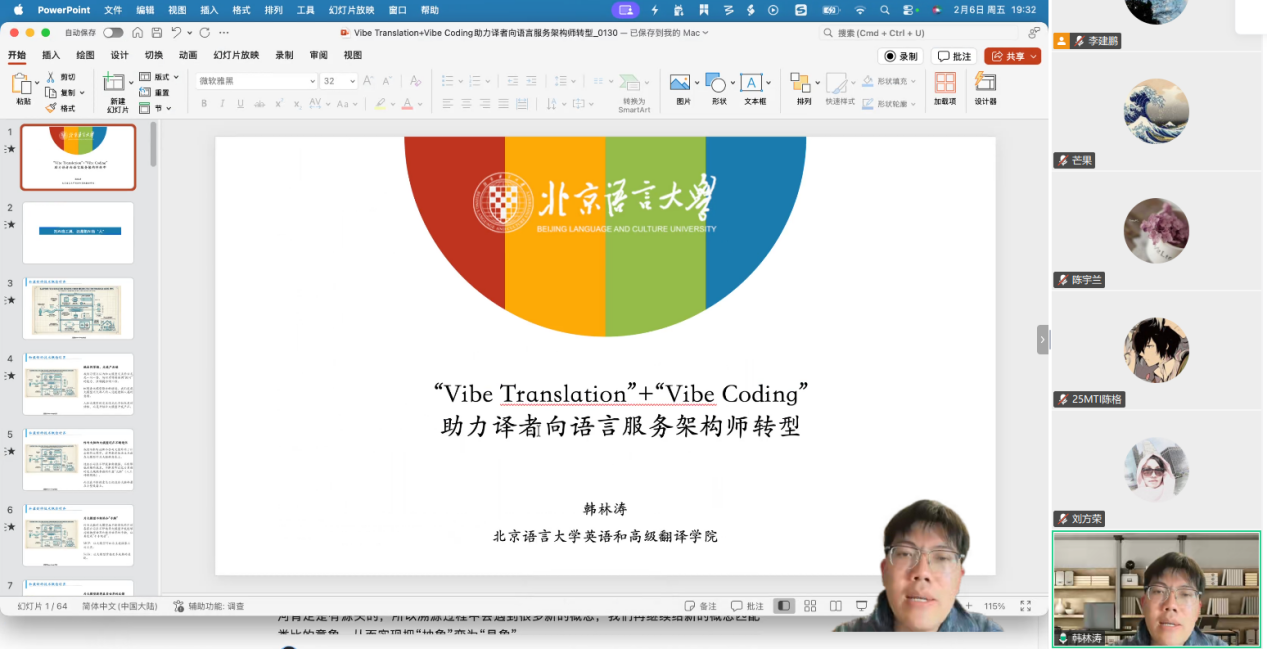This screenshot has width=1267, height=649.
Task: Open the Slide Show (幻灯片放映) ribbon tab
Action: [236, 55]
